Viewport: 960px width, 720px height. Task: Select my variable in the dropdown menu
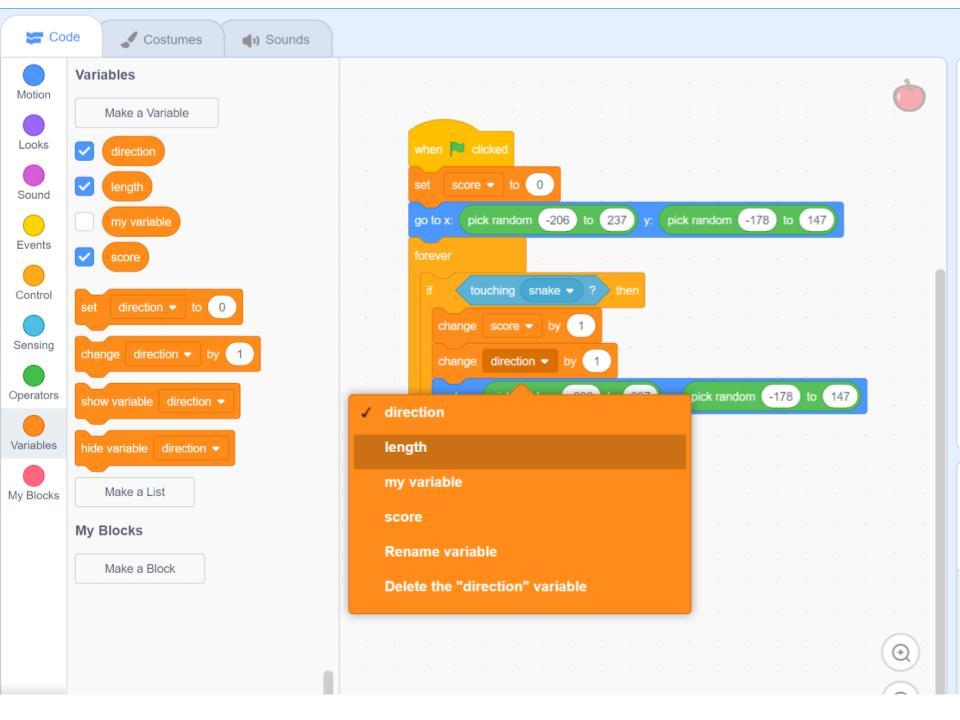520,482
